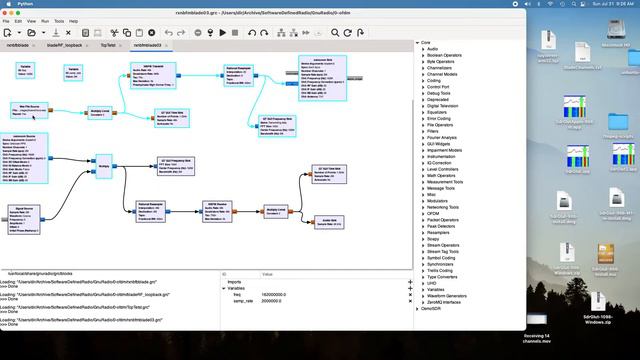Rotate selected block clockwise
640x360 pixels.
point(264,33)
